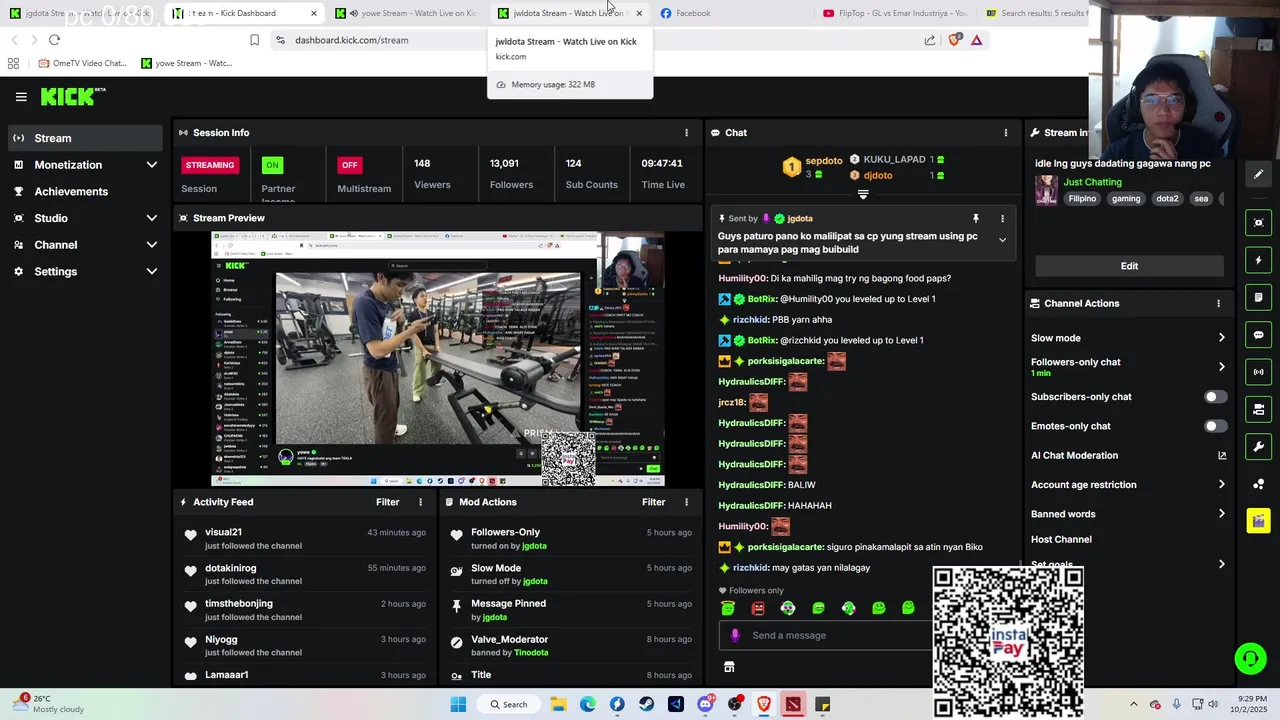Click broadcast signal icon in right toolbar

pyautogui.click(x=1259, y=372)
